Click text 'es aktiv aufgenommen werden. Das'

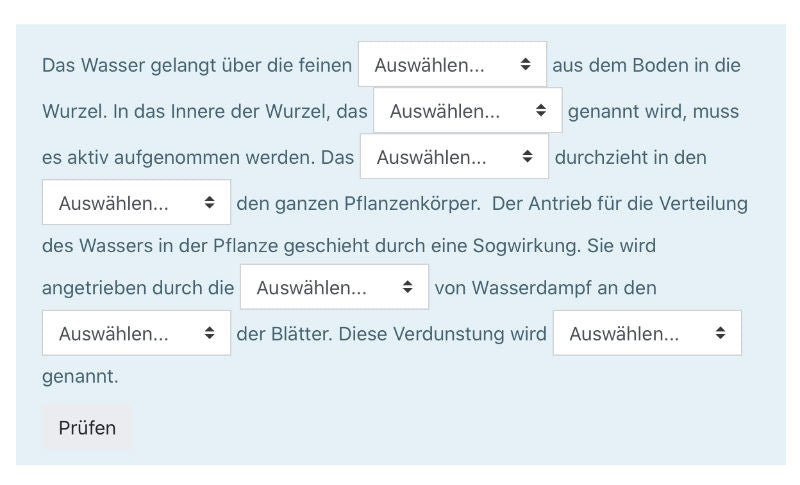[198, 158]
